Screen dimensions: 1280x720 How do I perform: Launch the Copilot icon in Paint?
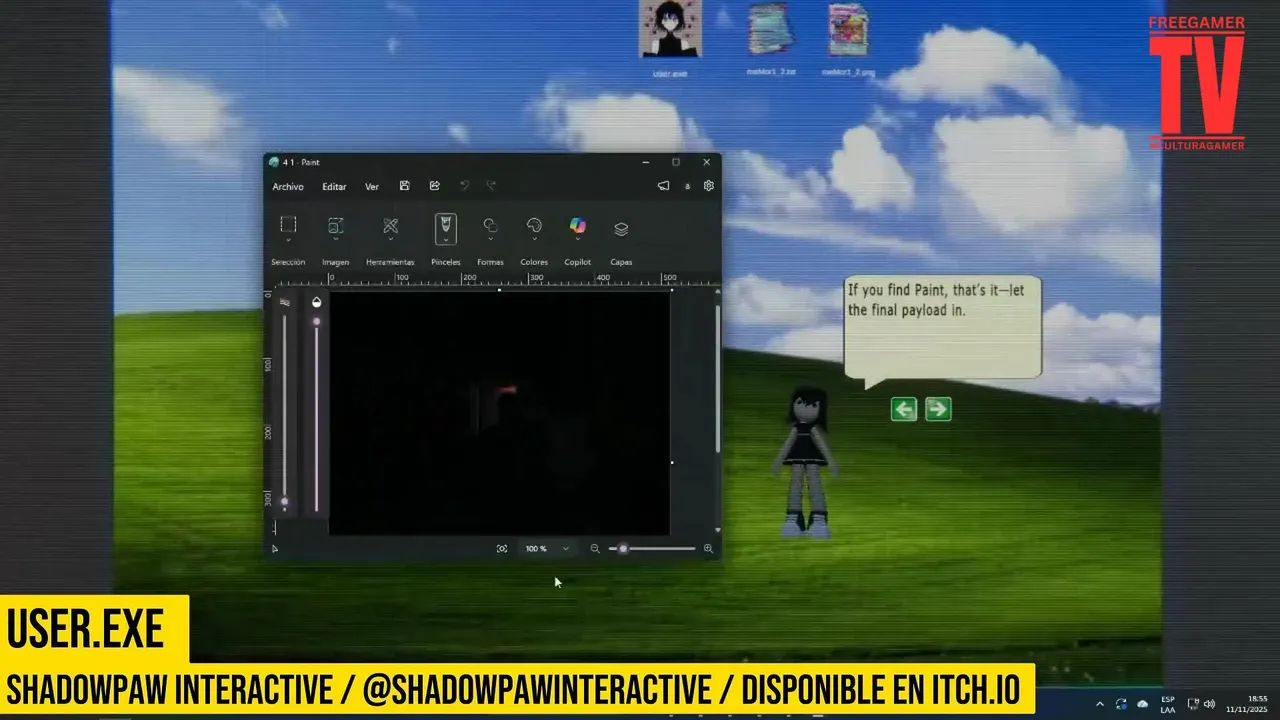(578, 226)
